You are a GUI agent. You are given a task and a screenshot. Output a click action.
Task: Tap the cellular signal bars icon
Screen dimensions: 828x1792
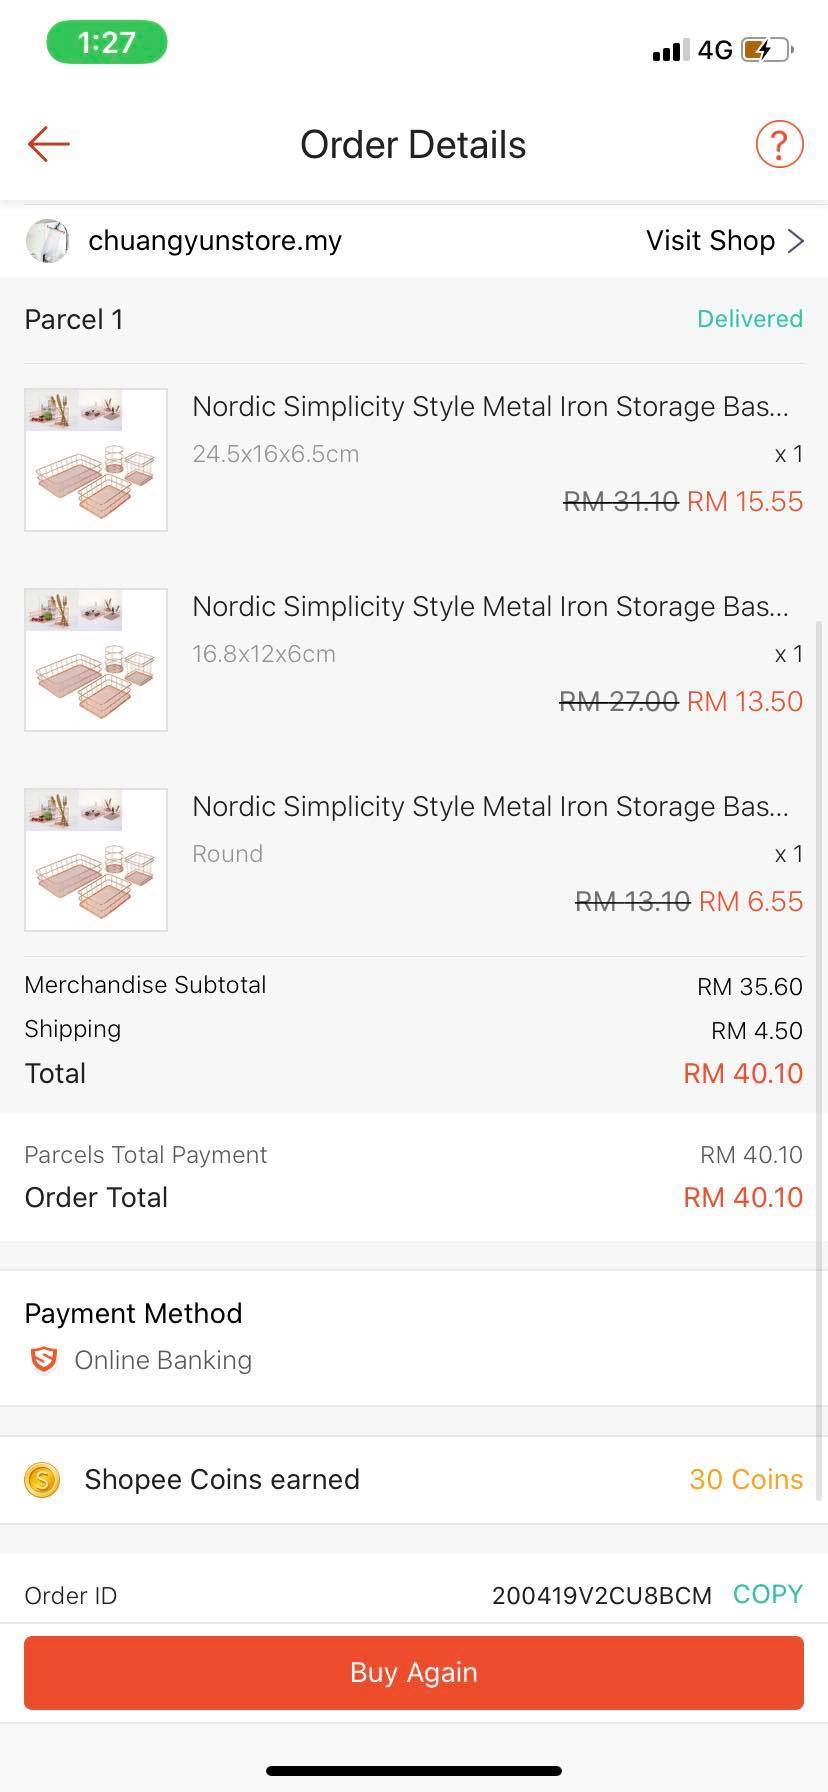coord(670,50)
